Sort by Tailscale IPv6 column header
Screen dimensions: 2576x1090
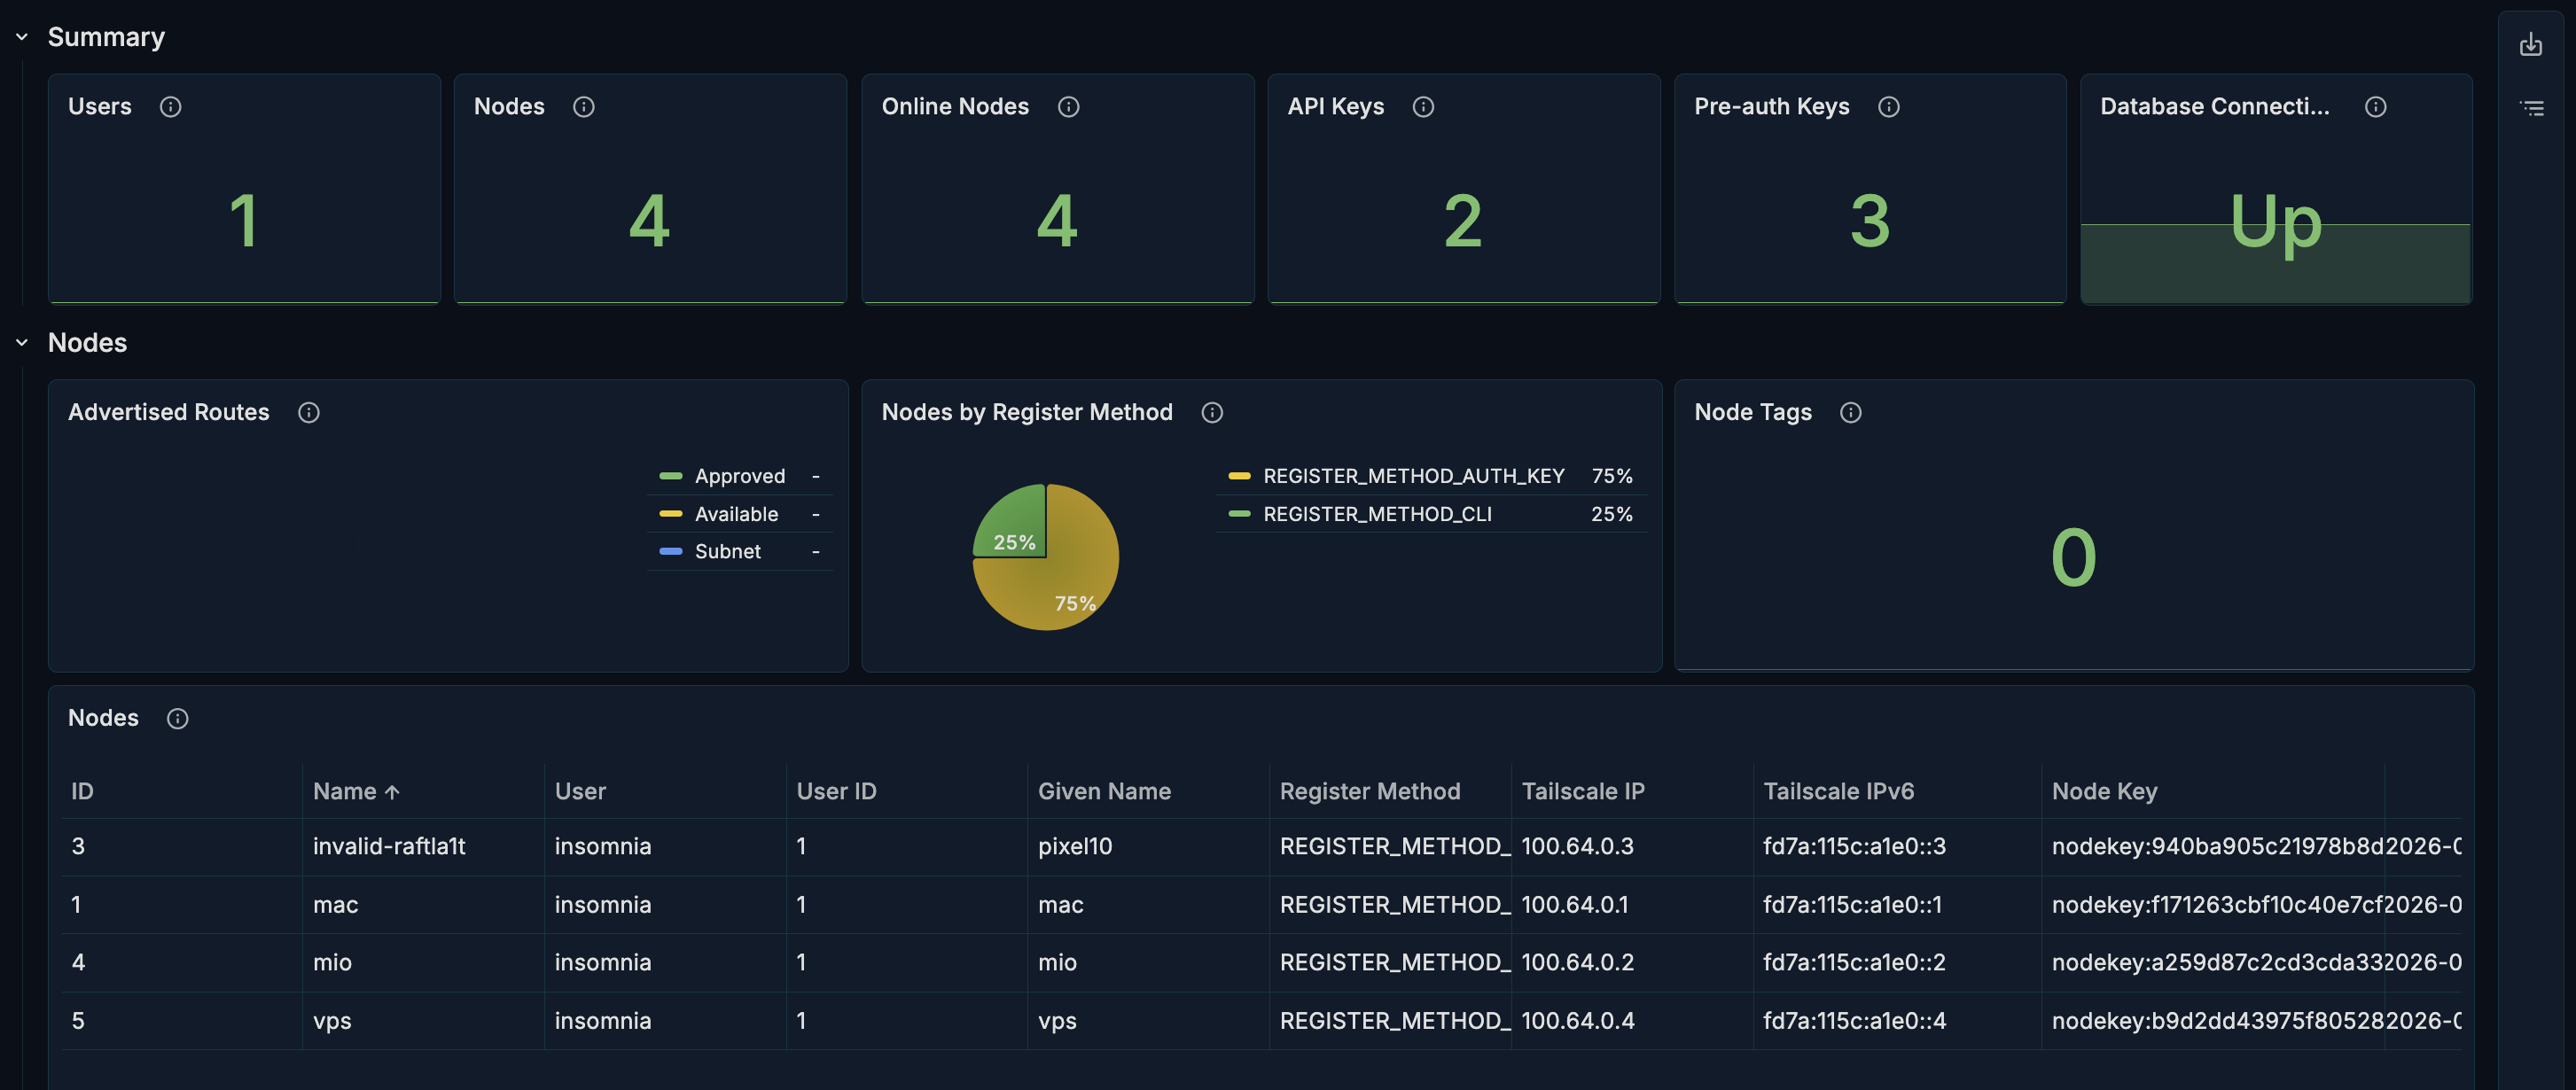pyautogui.click(x=1838, y=792)
